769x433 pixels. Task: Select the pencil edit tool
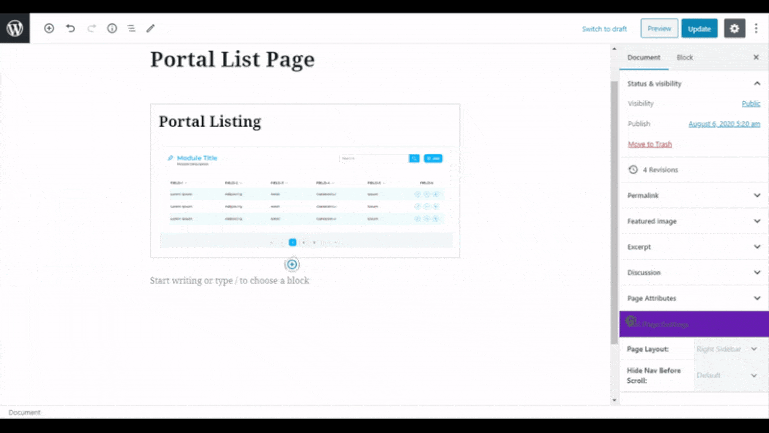tap(151, 28)
